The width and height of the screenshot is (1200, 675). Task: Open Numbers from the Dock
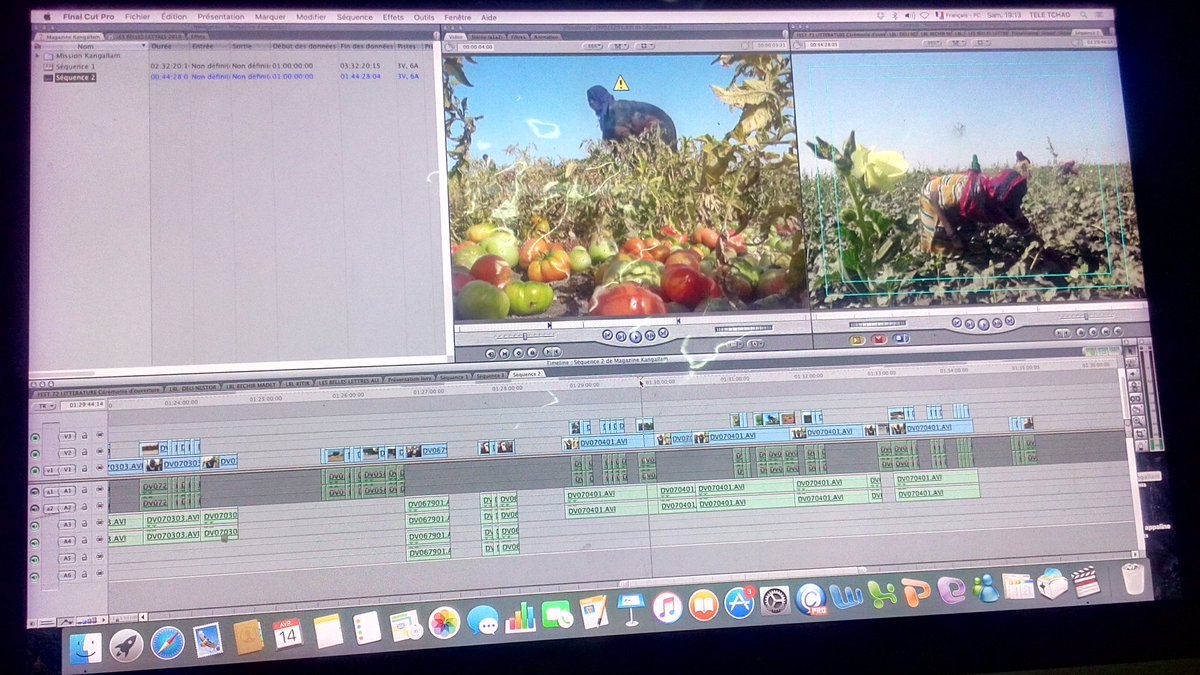pyautogui.click(x=520, y=617)
